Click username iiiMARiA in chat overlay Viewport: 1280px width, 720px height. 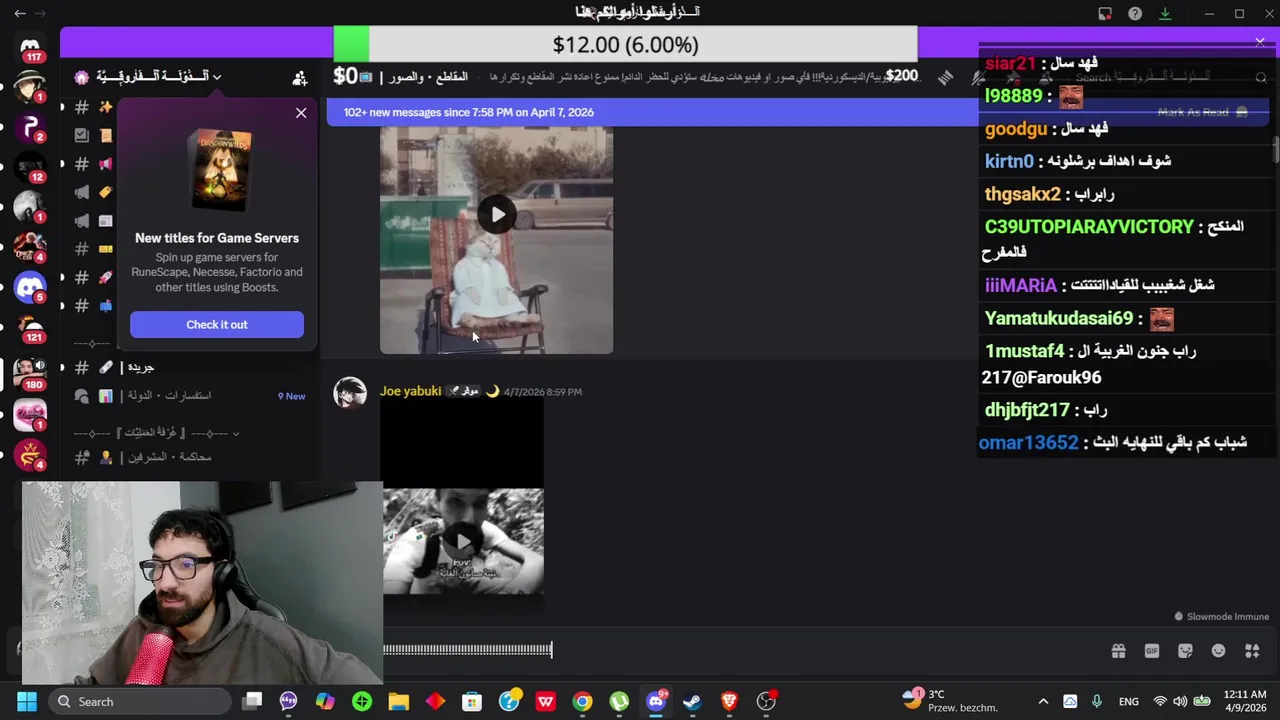[x=1020, y=285]
